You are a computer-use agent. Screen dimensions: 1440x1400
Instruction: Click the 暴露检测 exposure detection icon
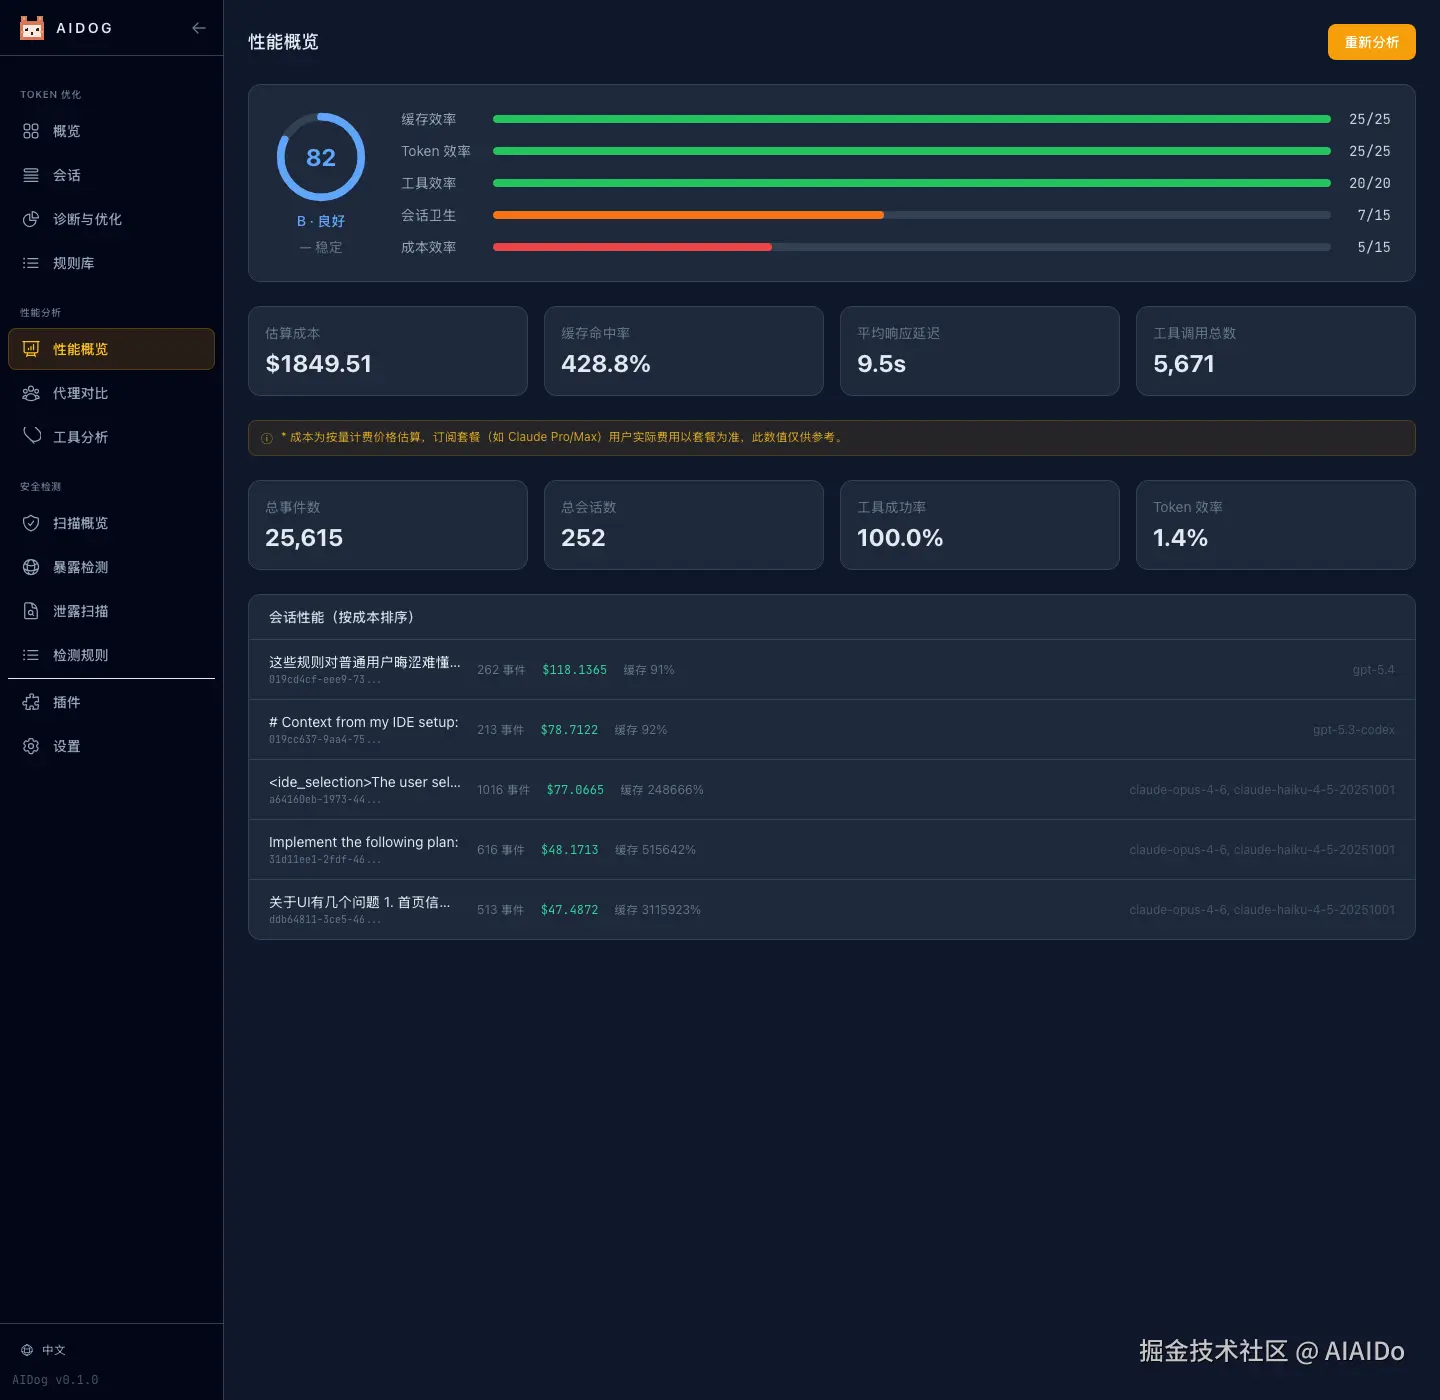(x=30, y=567)
